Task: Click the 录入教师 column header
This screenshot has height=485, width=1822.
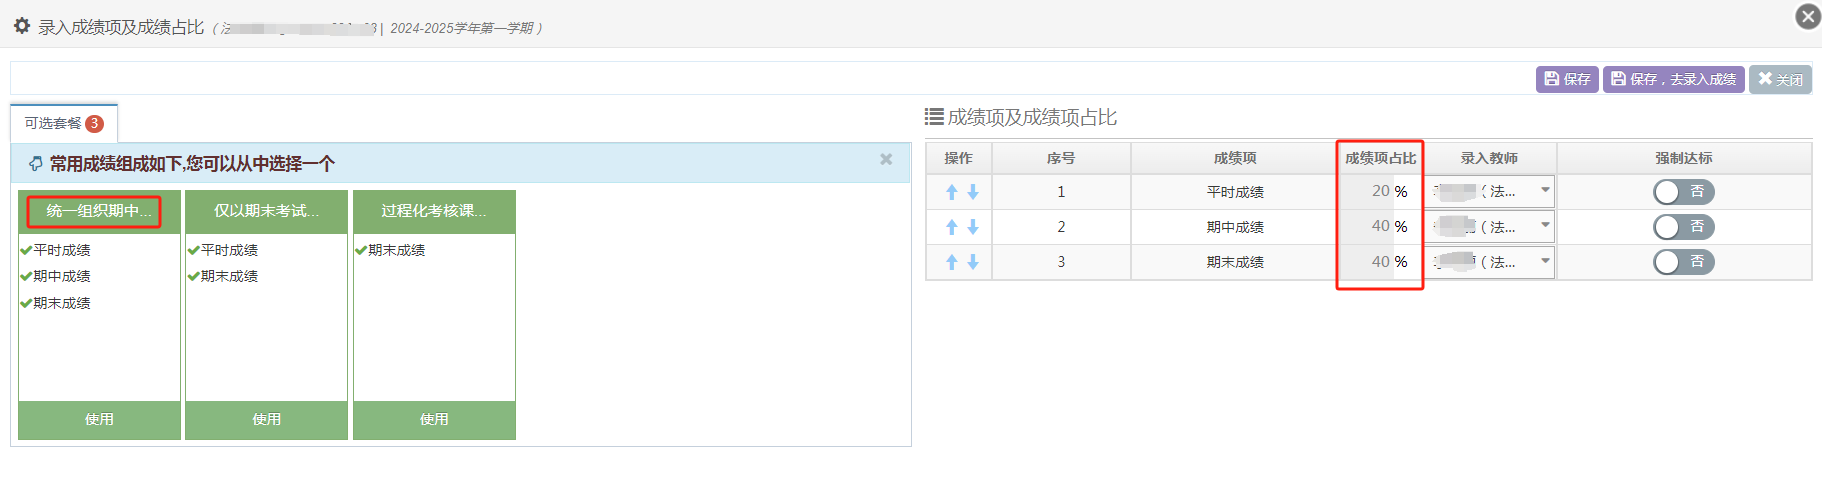Action: (x=1489, y=158)
